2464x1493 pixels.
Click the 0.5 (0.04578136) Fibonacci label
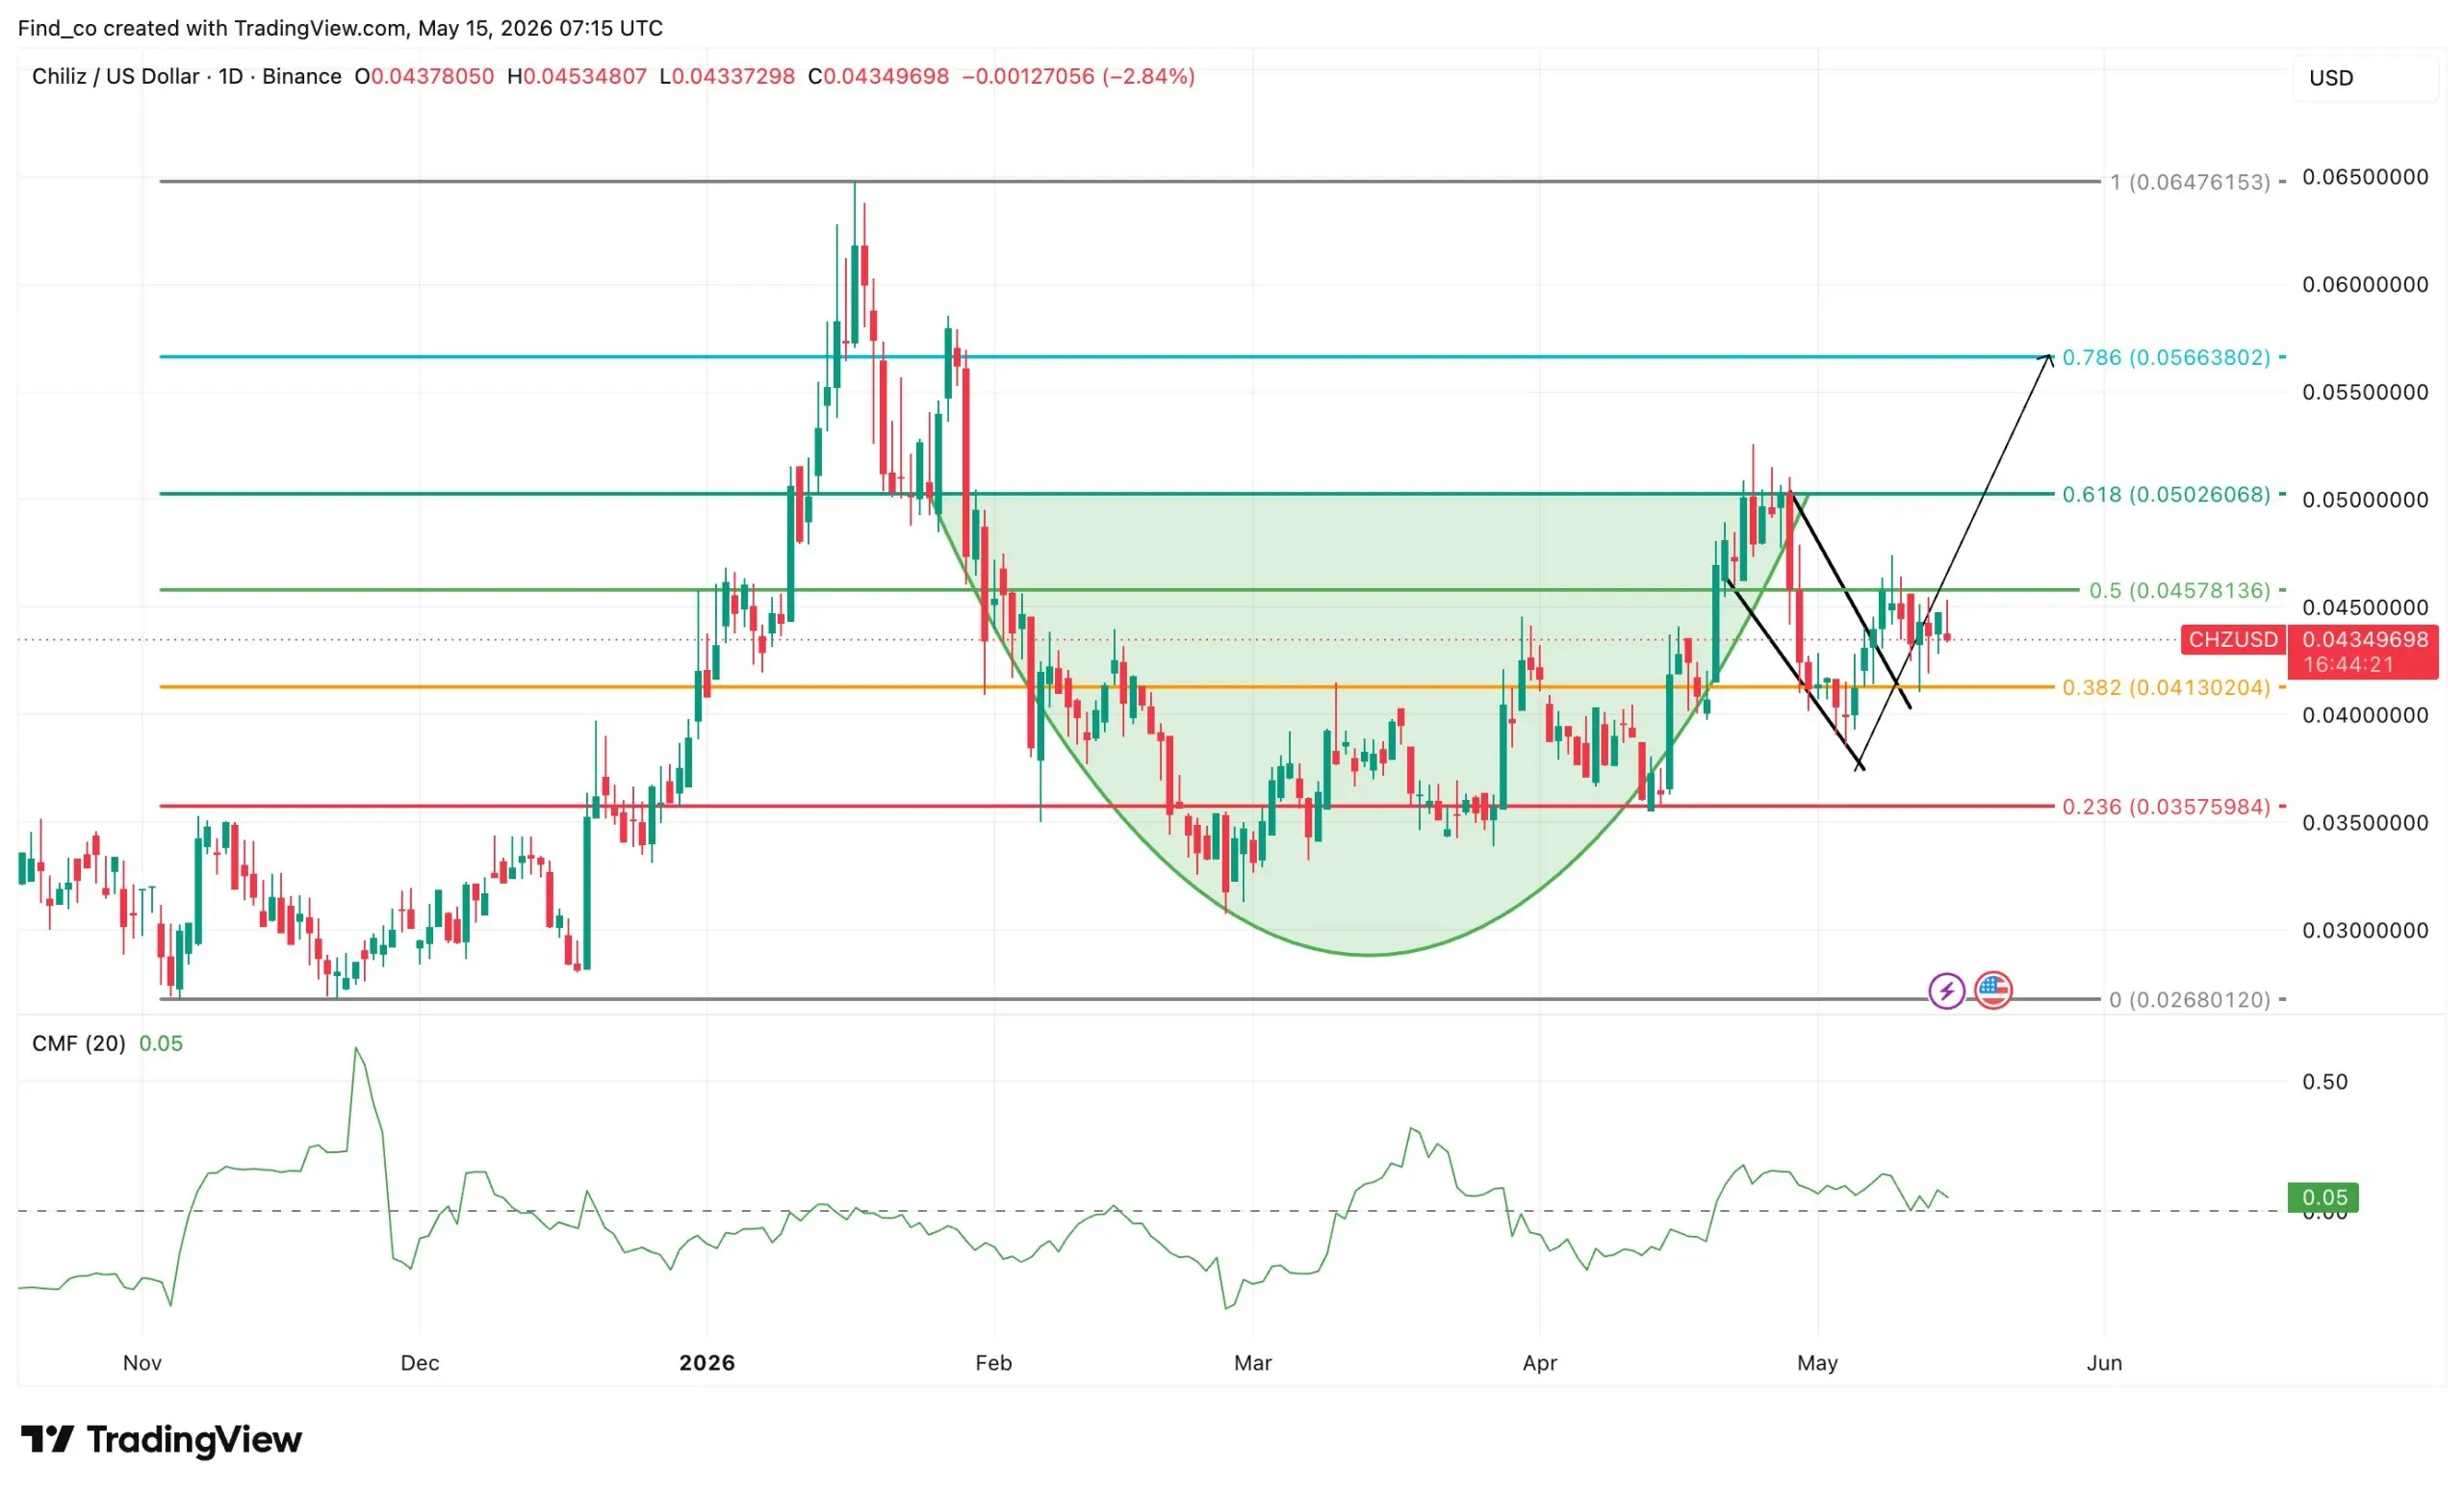(x=2180, y=590)
